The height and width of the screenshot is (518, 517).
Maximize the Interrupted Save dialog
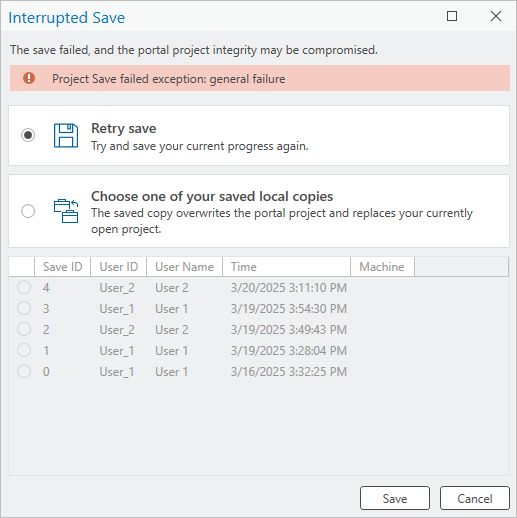(x=452, y=16)
